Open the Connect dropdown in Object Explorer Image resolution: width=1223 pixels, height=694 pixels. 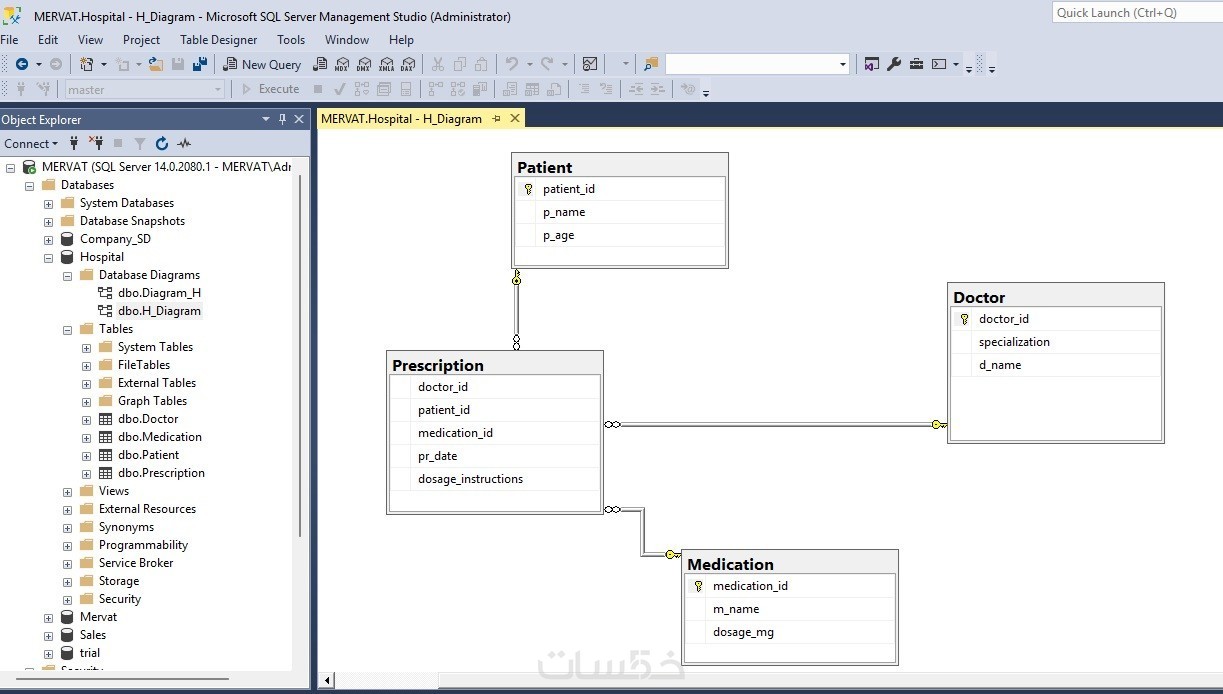click(31, 143)
